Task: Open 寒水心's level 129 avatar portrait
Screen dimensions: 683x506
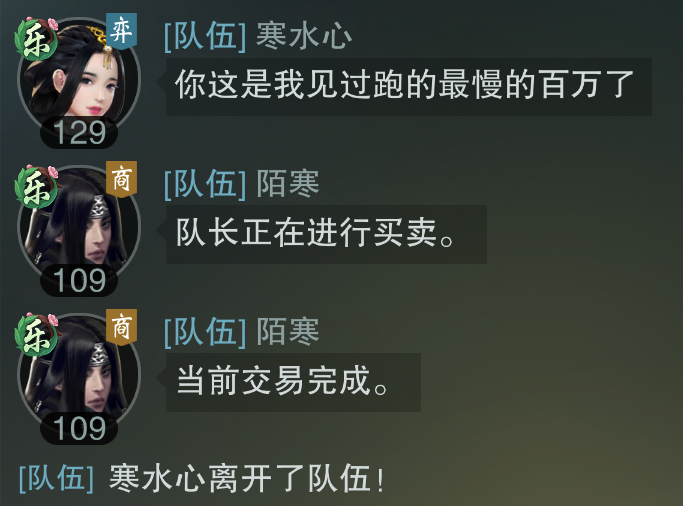Action: [x=79, y=78]
